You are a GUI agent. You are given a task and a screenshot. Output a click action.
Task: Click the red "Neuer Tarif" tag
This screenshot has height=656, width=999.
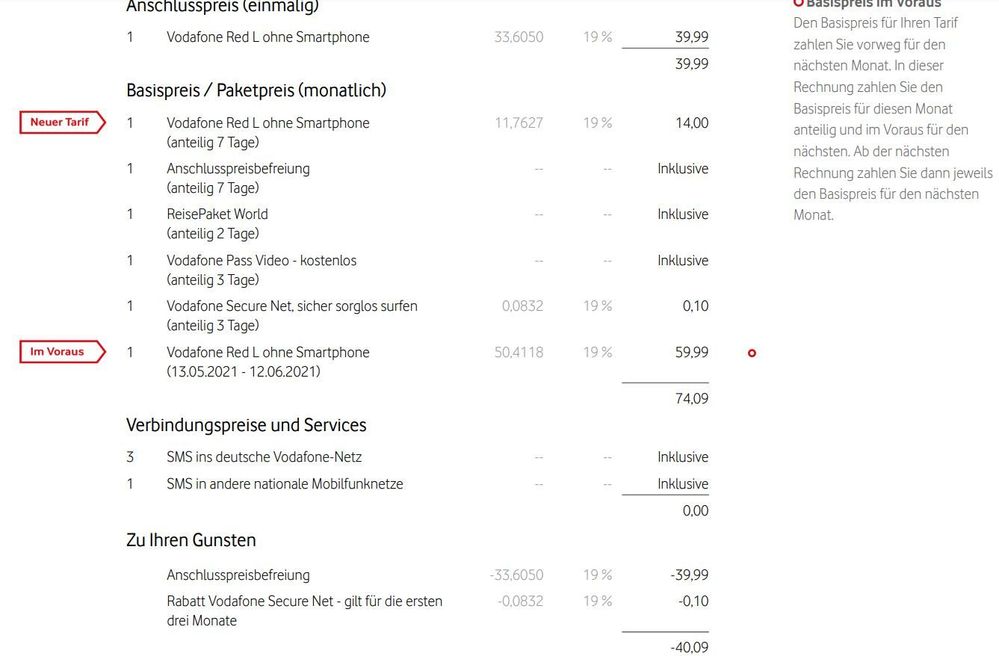pos(61,123)
